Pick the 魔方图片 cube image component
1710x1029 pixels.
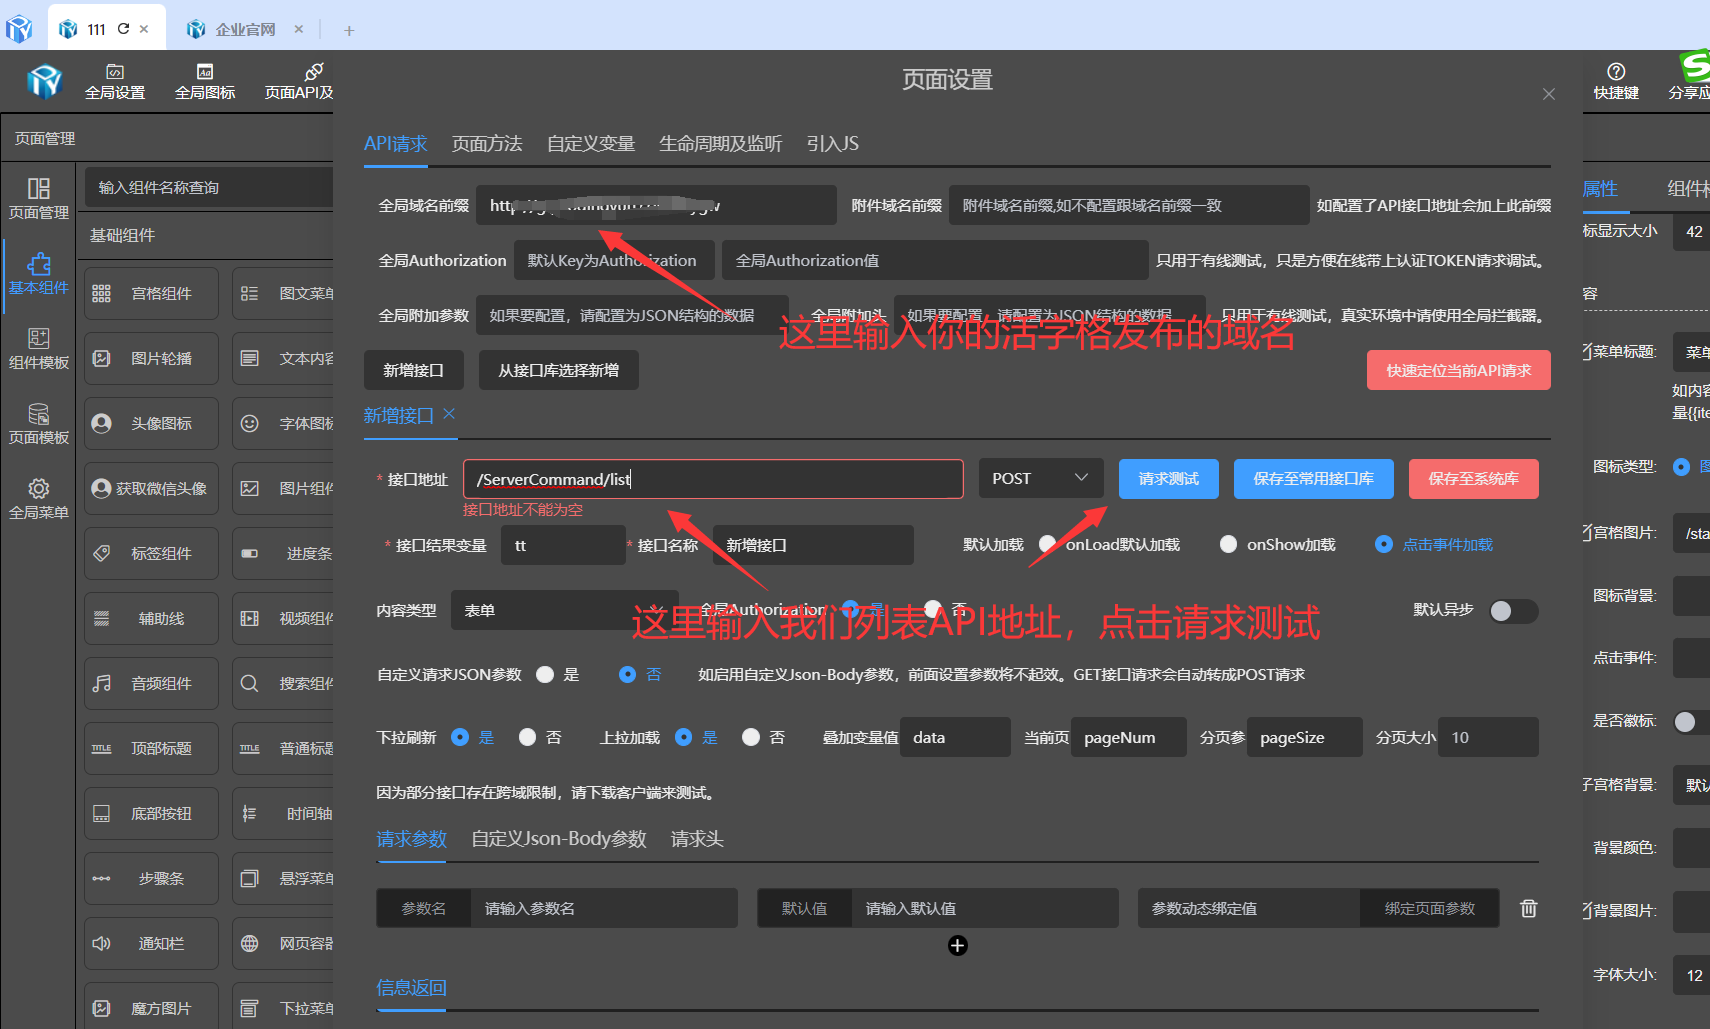coord(151,1005)
